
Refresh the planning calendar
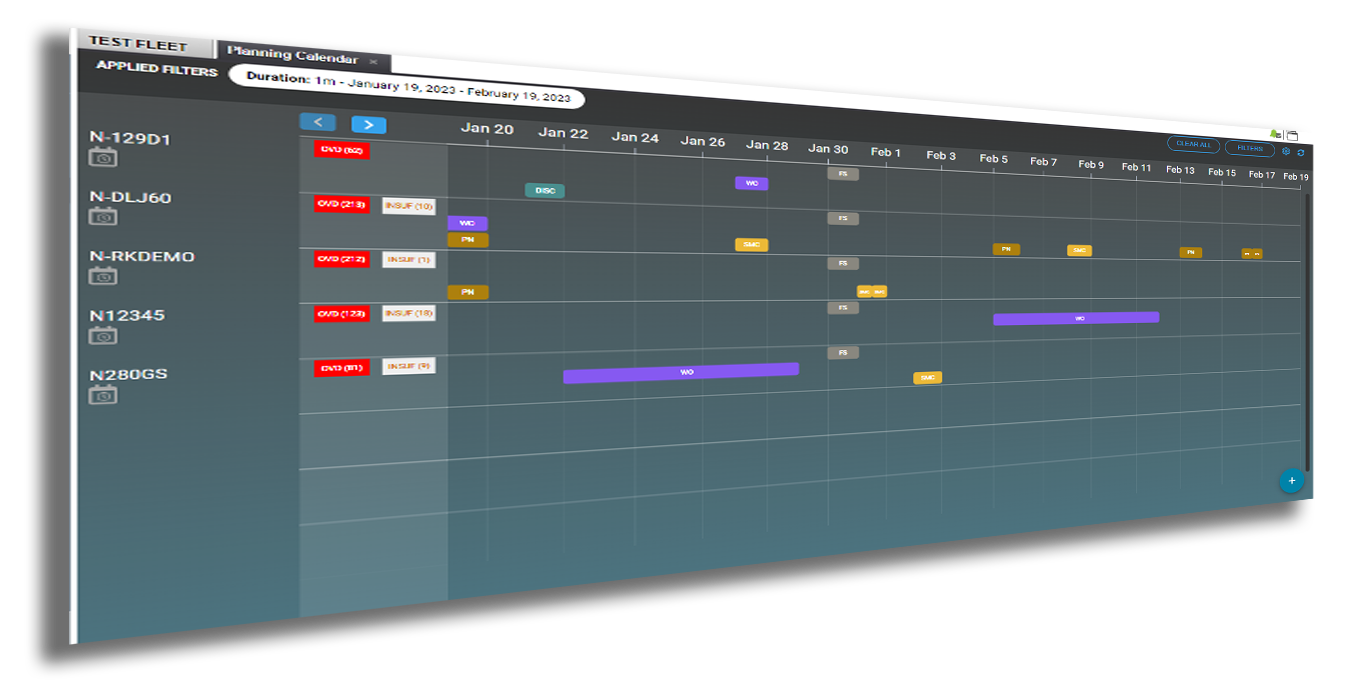click(x=1301, y=153)
